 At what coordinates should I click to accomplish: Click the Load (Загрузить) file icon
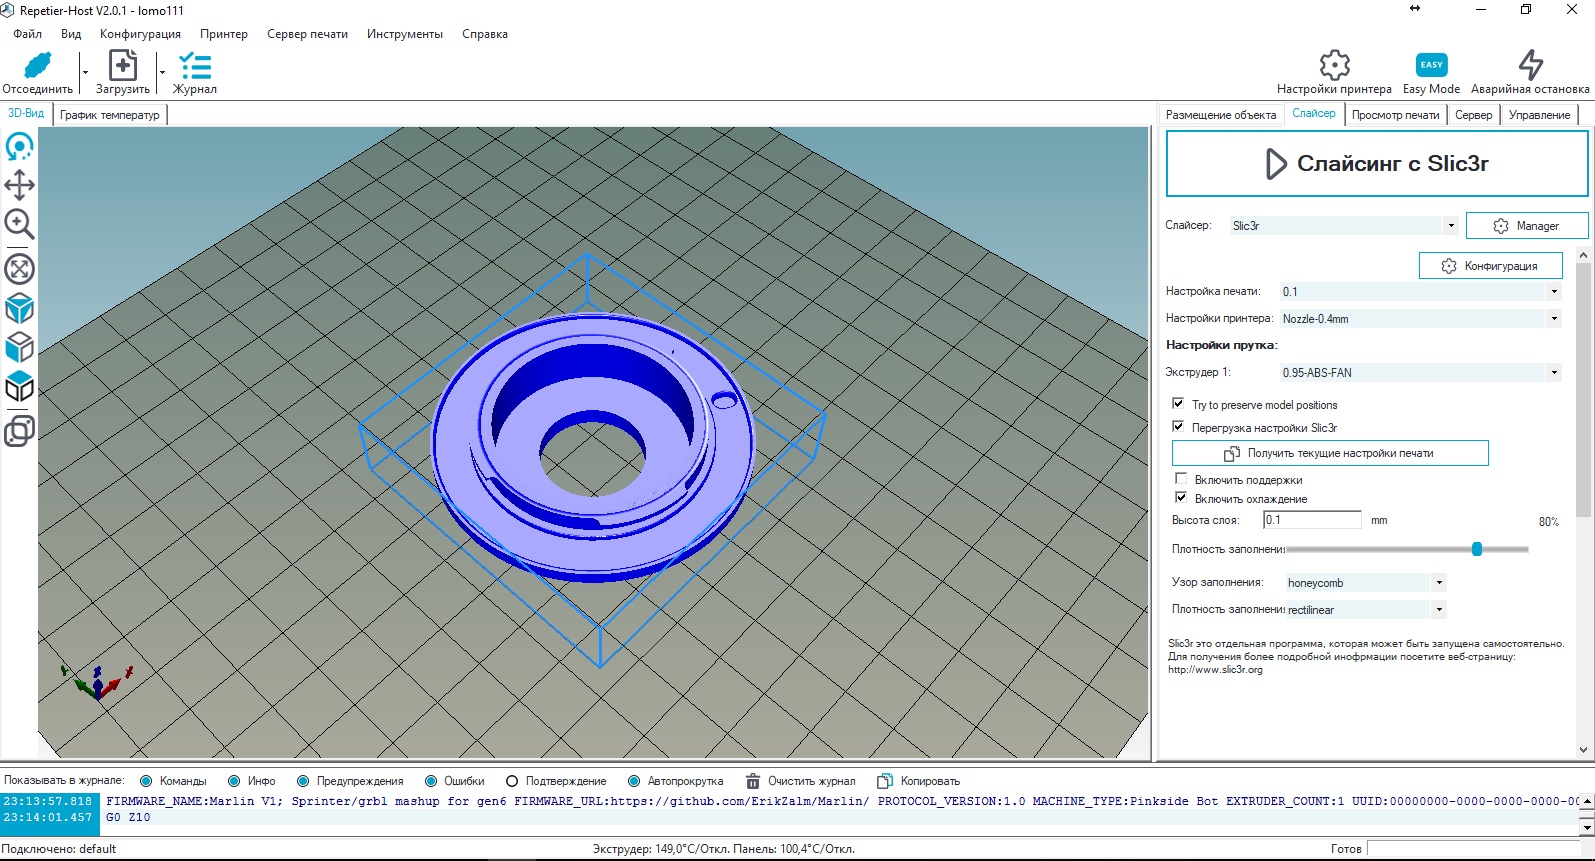point(122,66)
